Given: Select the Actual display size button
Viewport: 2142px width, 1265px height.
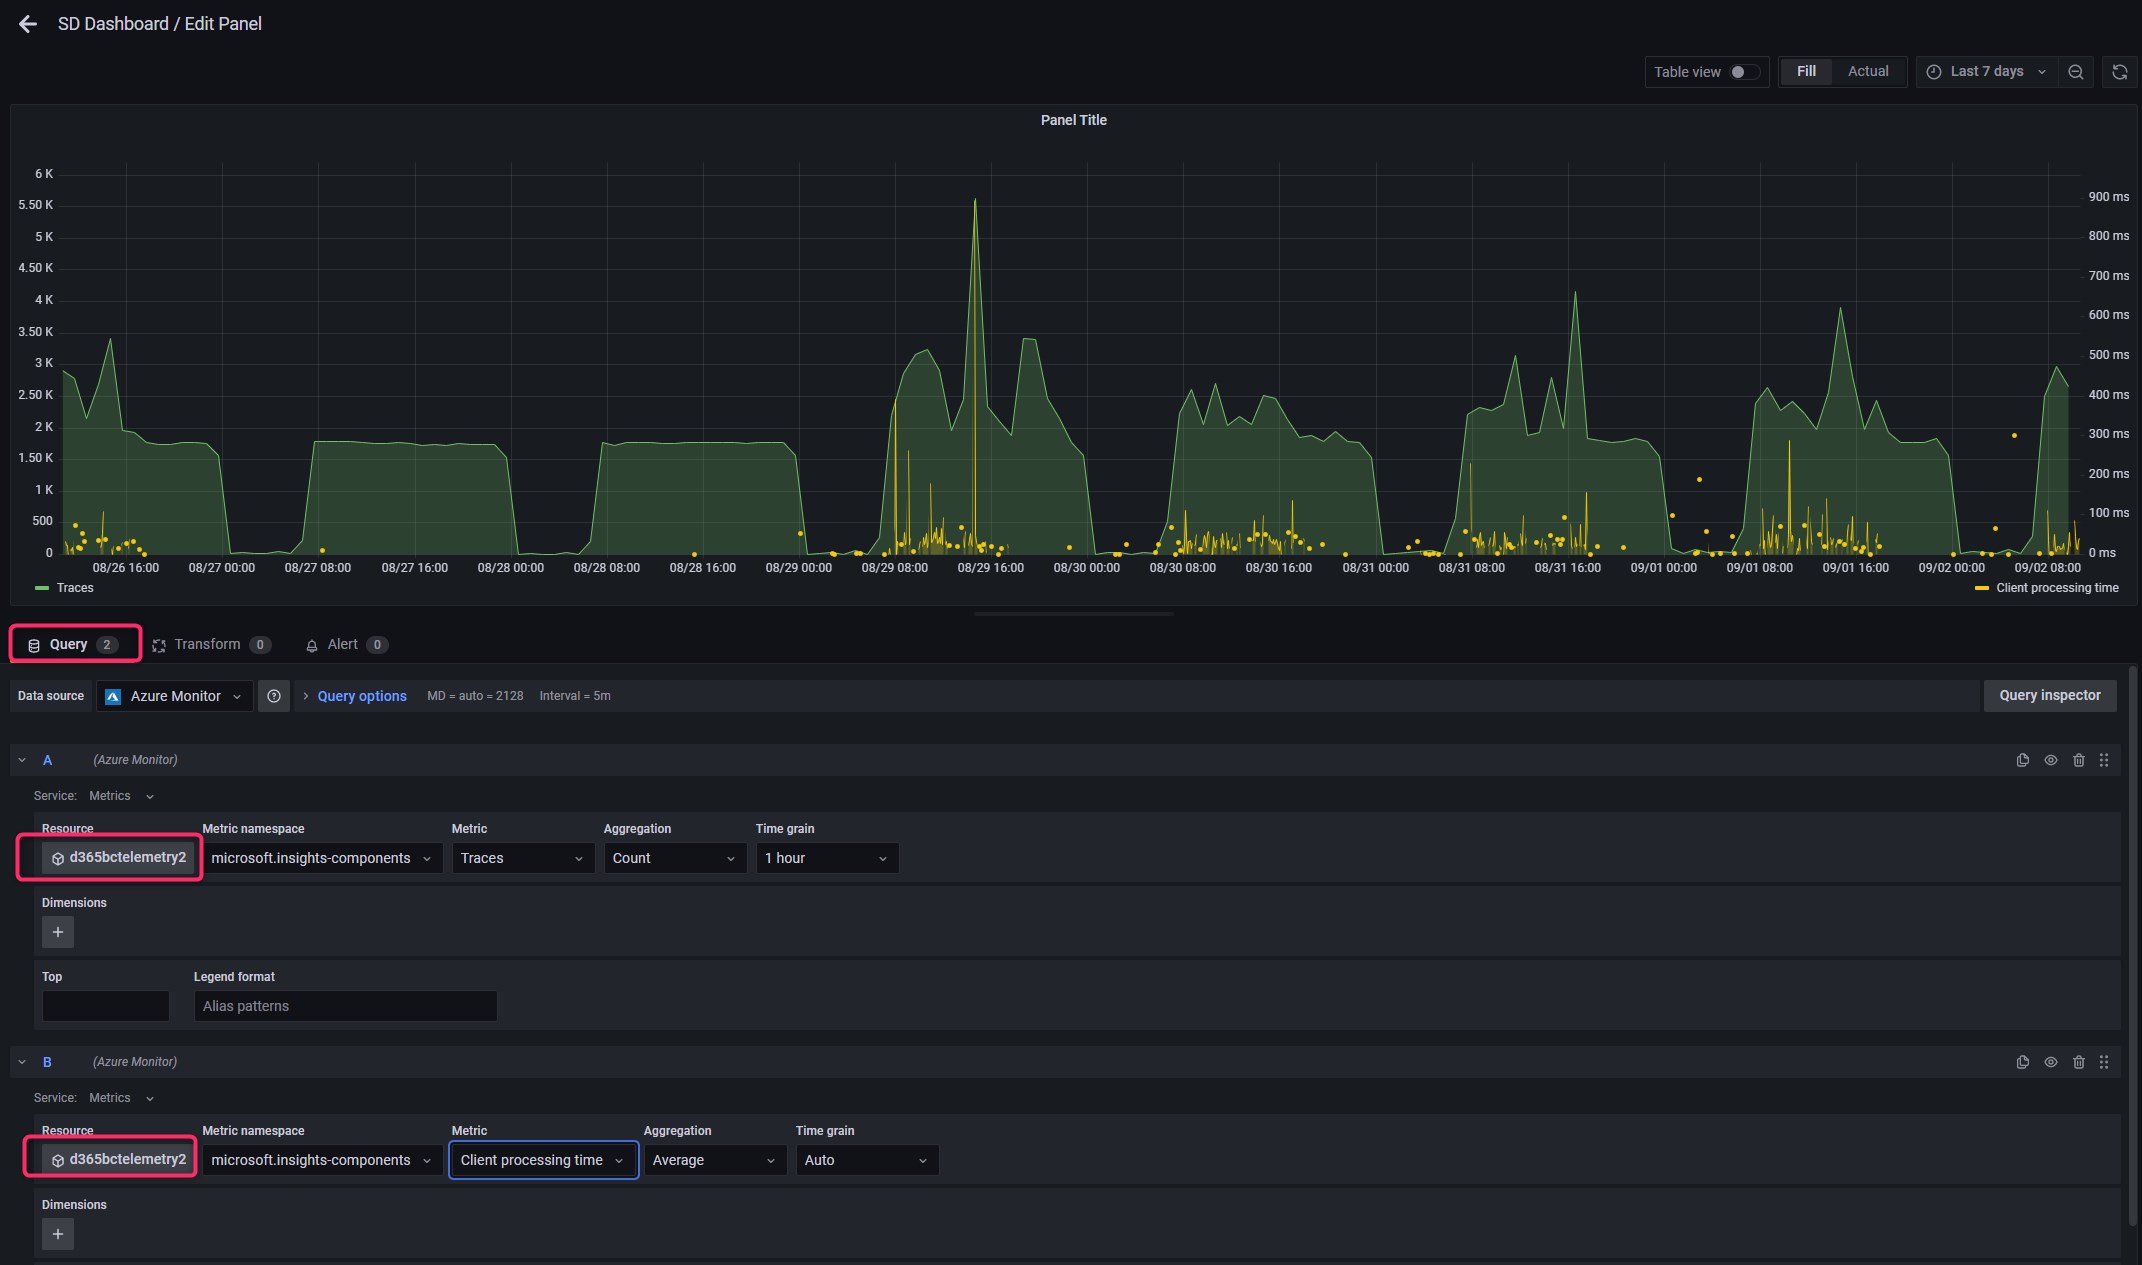Looking at the screenshot, I should [x=1867, y=72].
